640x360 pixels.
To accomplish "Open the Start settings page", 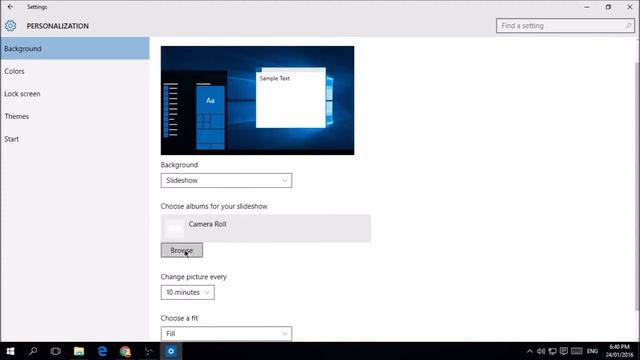I will 75,139.
